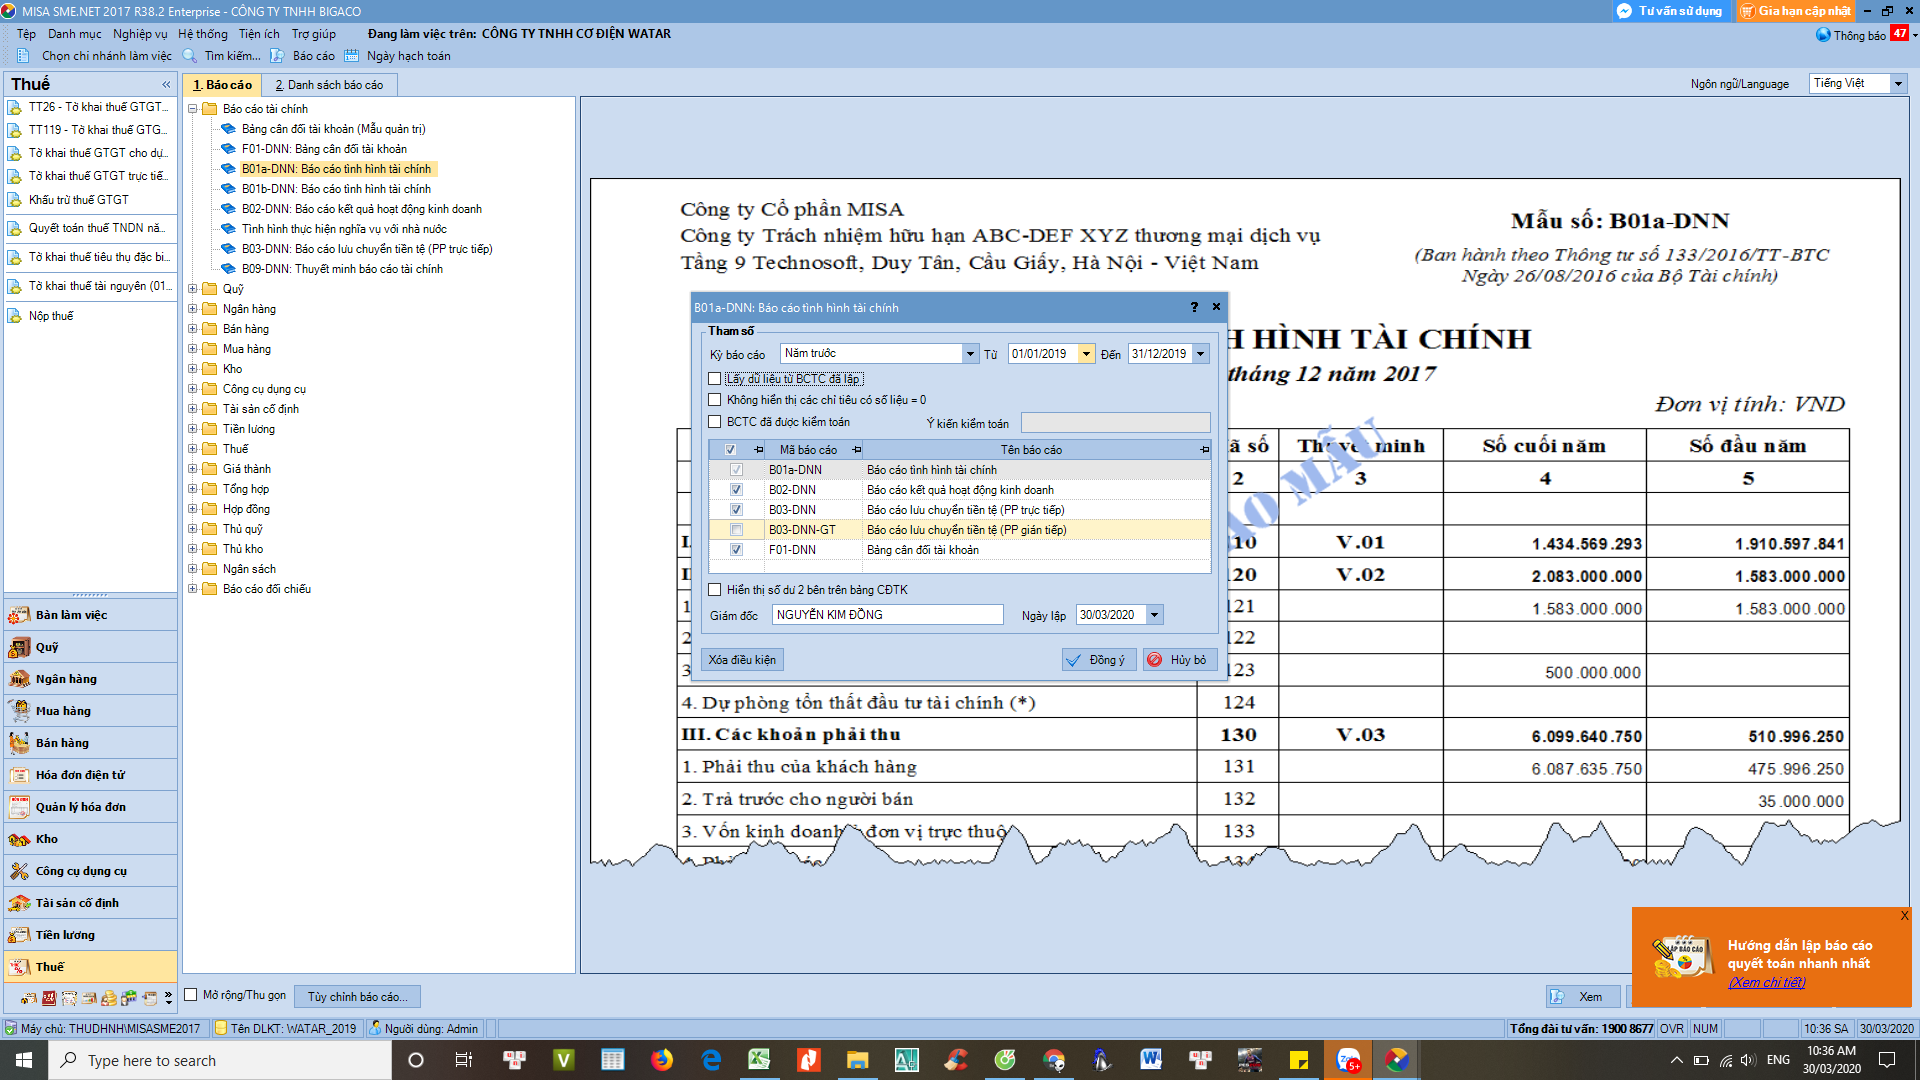Check the B03-DNN-GT report row checkbox

[x=736, y=530]
